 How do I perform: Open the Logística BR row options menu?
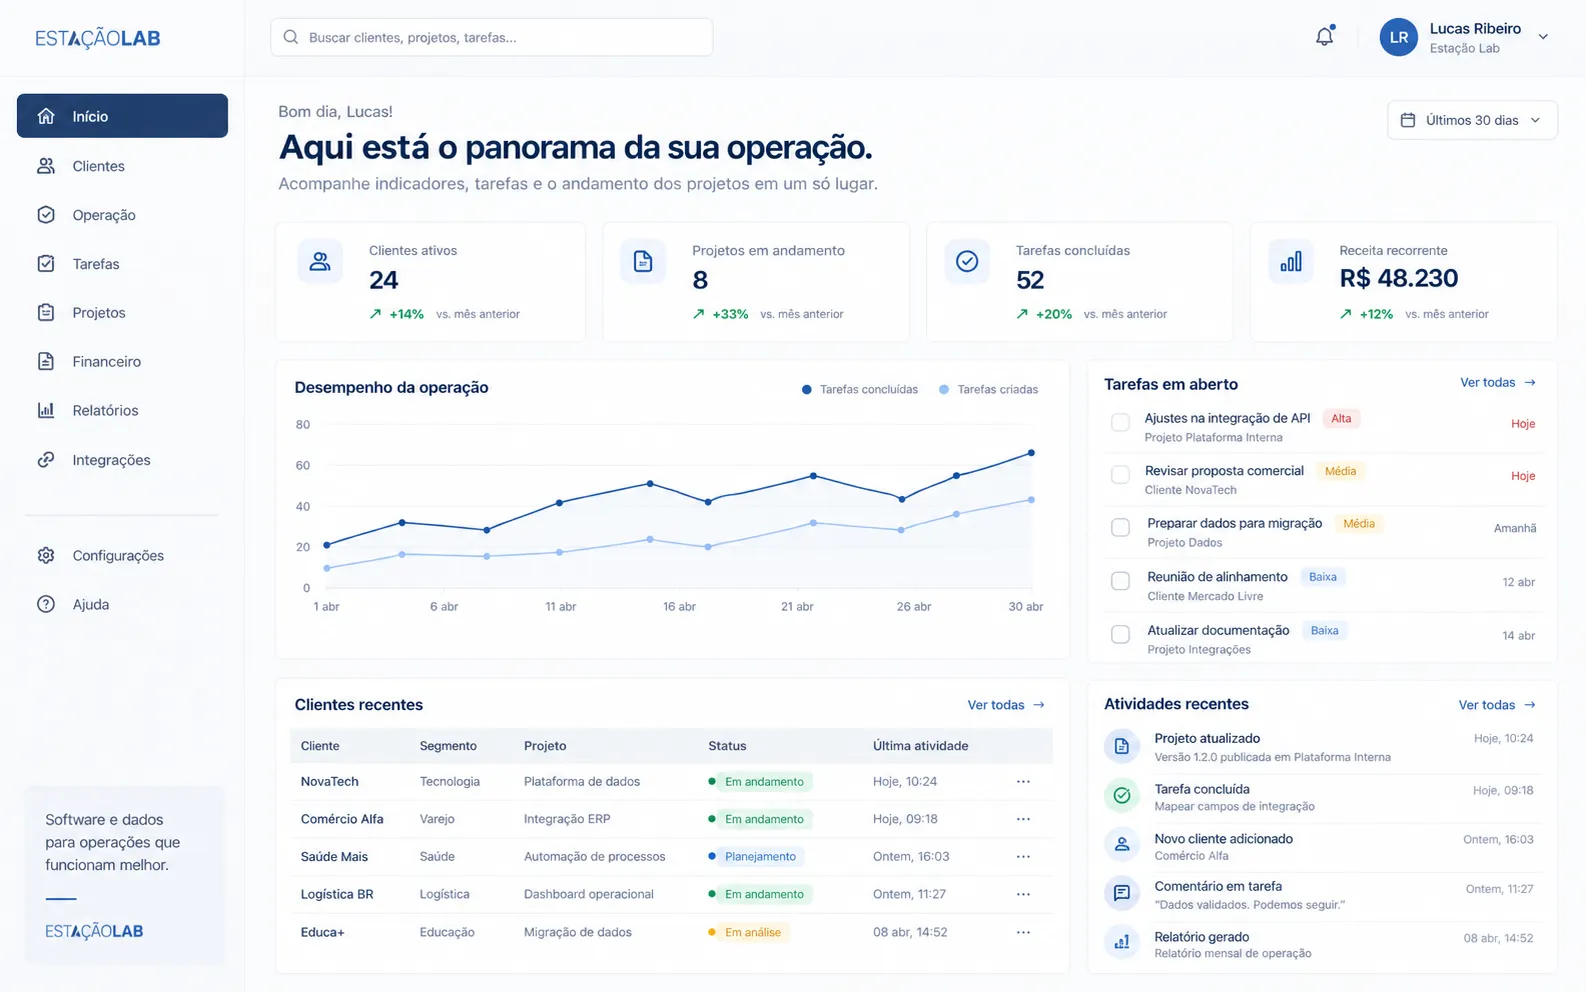(1023, 894)
